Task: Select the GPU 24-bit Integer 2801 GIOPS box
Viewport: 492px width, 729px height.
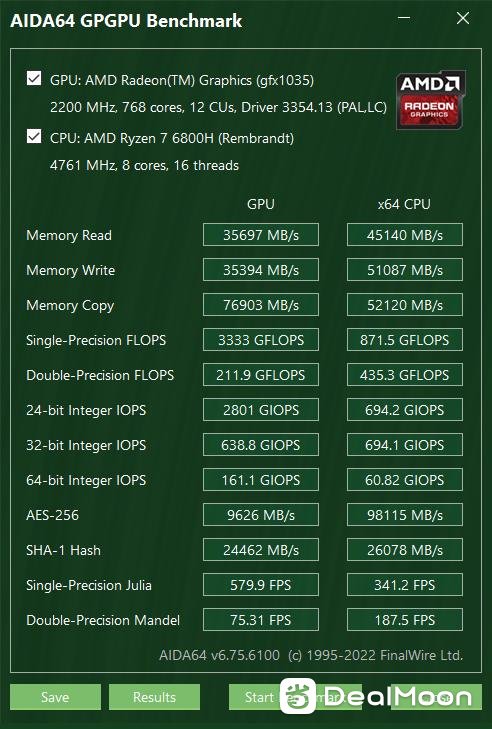Action: pos(261,410)
